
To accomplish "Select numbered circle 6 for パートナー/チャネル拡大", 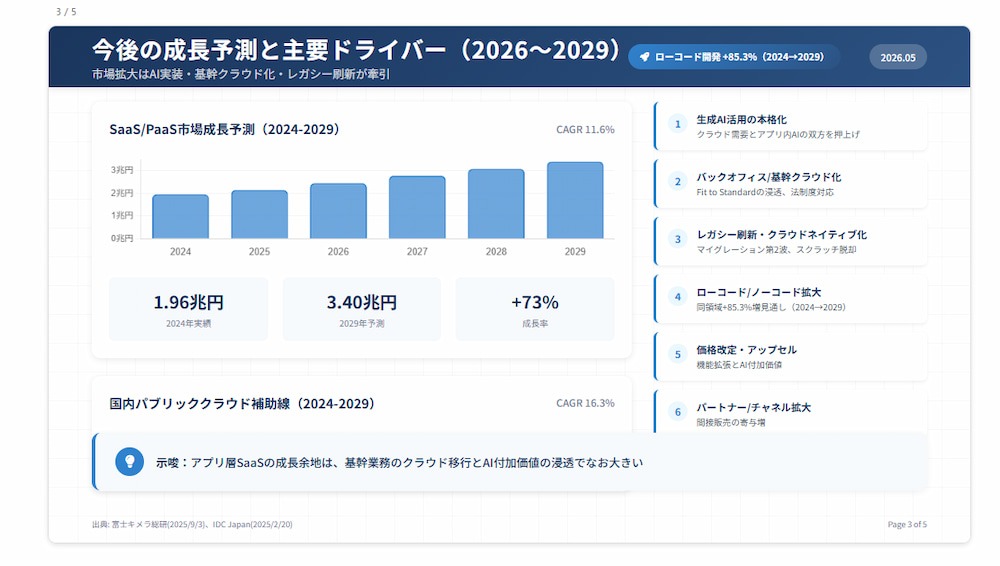I will (677, 412).
